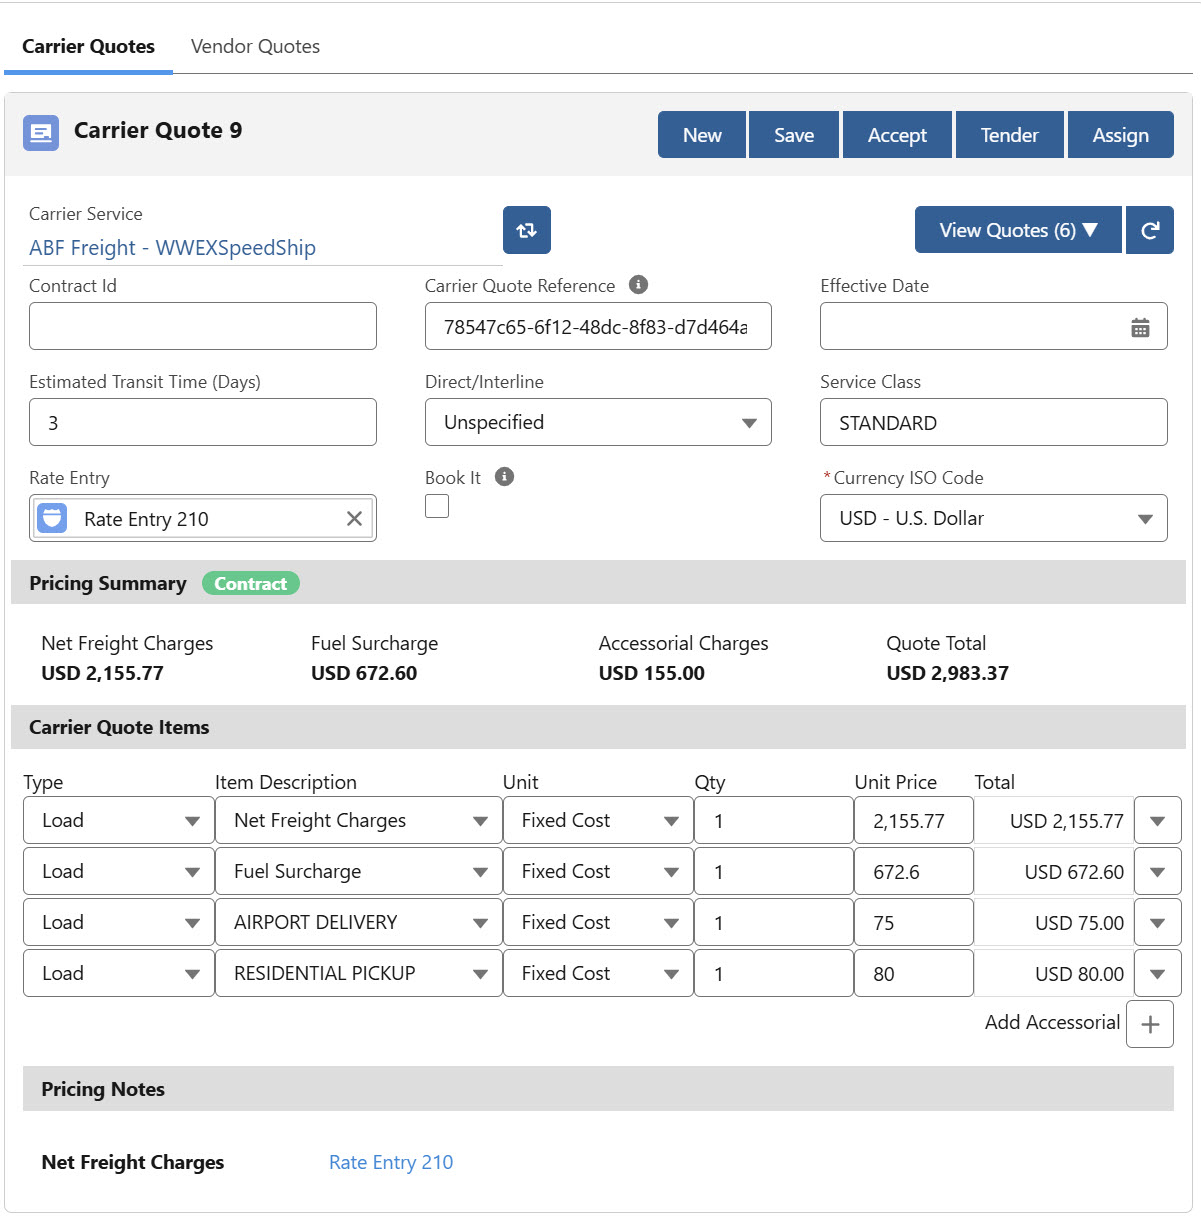Click the Carrier Quote Reference field
Screen dimensions: 1201x1216
[598, 326]
